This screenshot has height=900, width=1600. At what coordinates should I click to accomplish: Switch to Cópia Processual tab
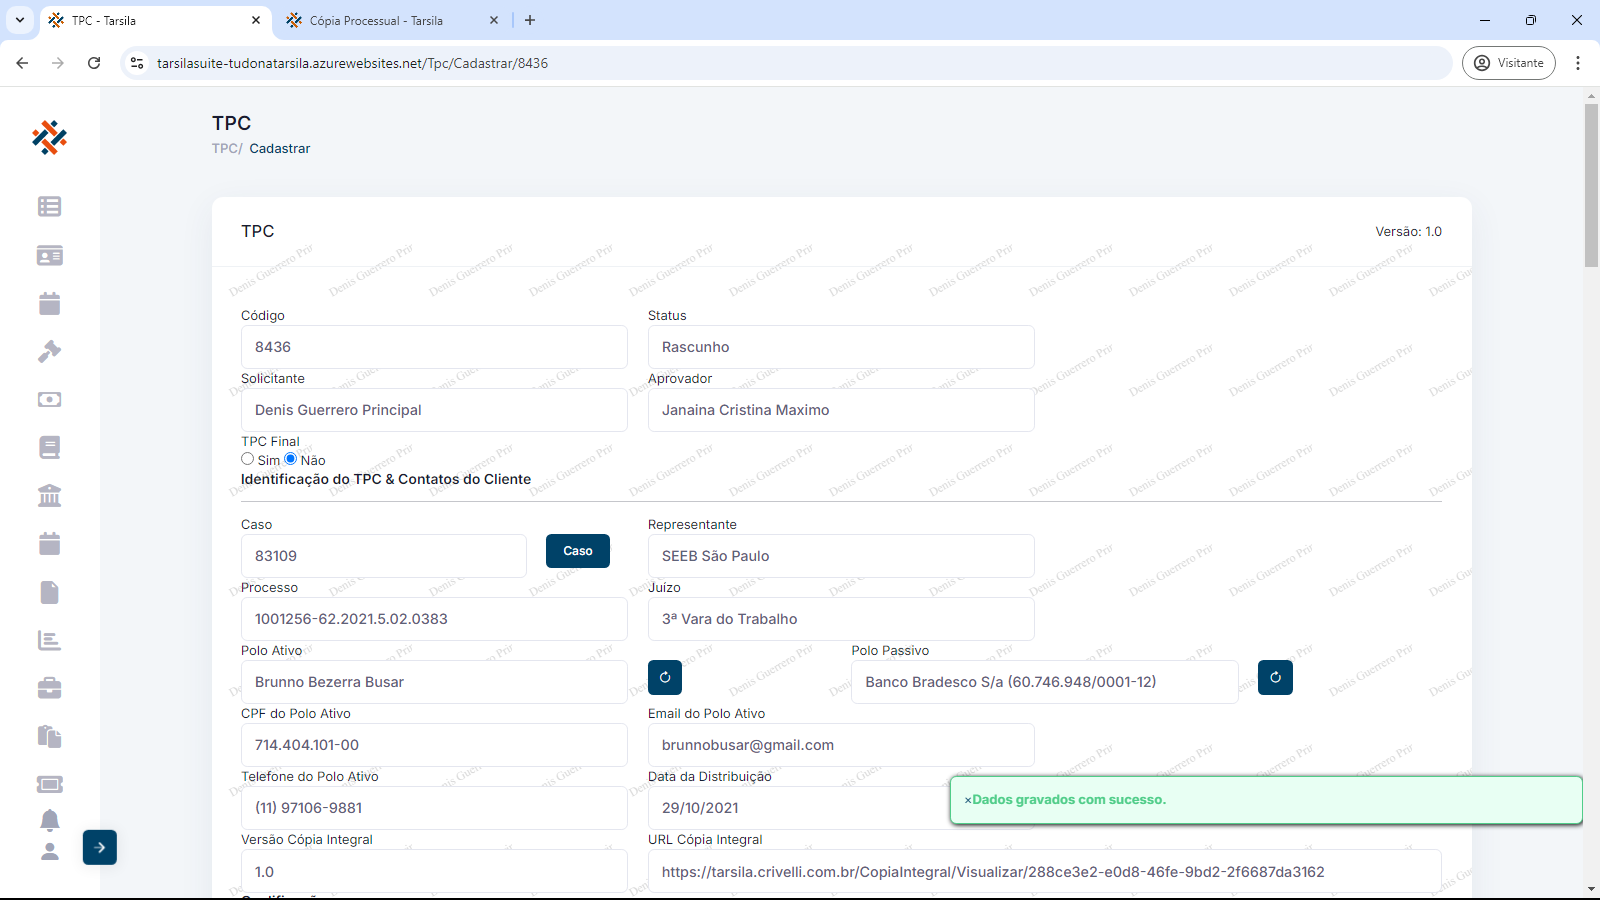[x=375, y=20]
